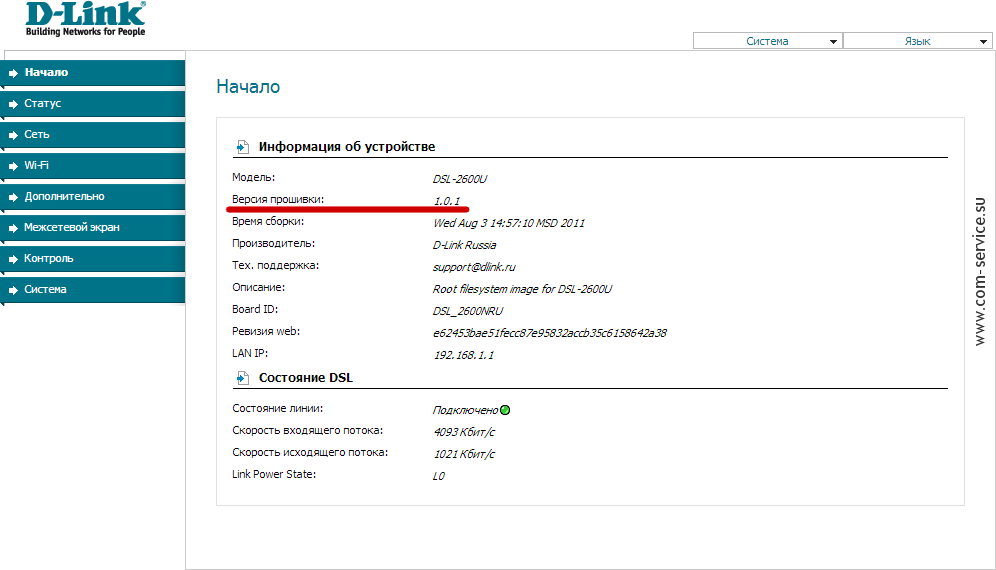996x570 pixels.
Task: Click downstream speed 4093 Кбит/с
Action: point(464,432)
